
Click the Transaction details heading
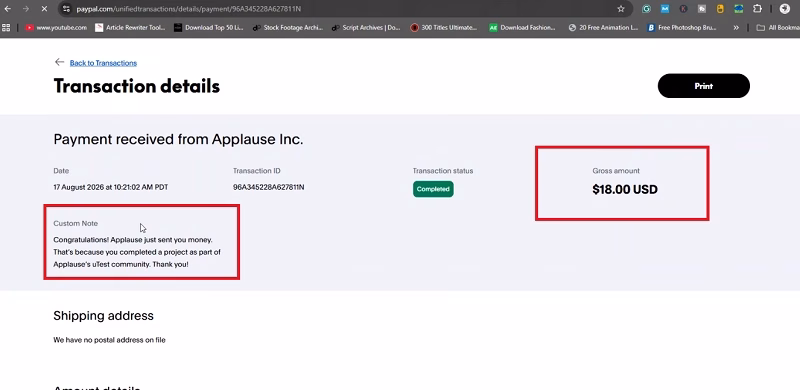(137, 86)
